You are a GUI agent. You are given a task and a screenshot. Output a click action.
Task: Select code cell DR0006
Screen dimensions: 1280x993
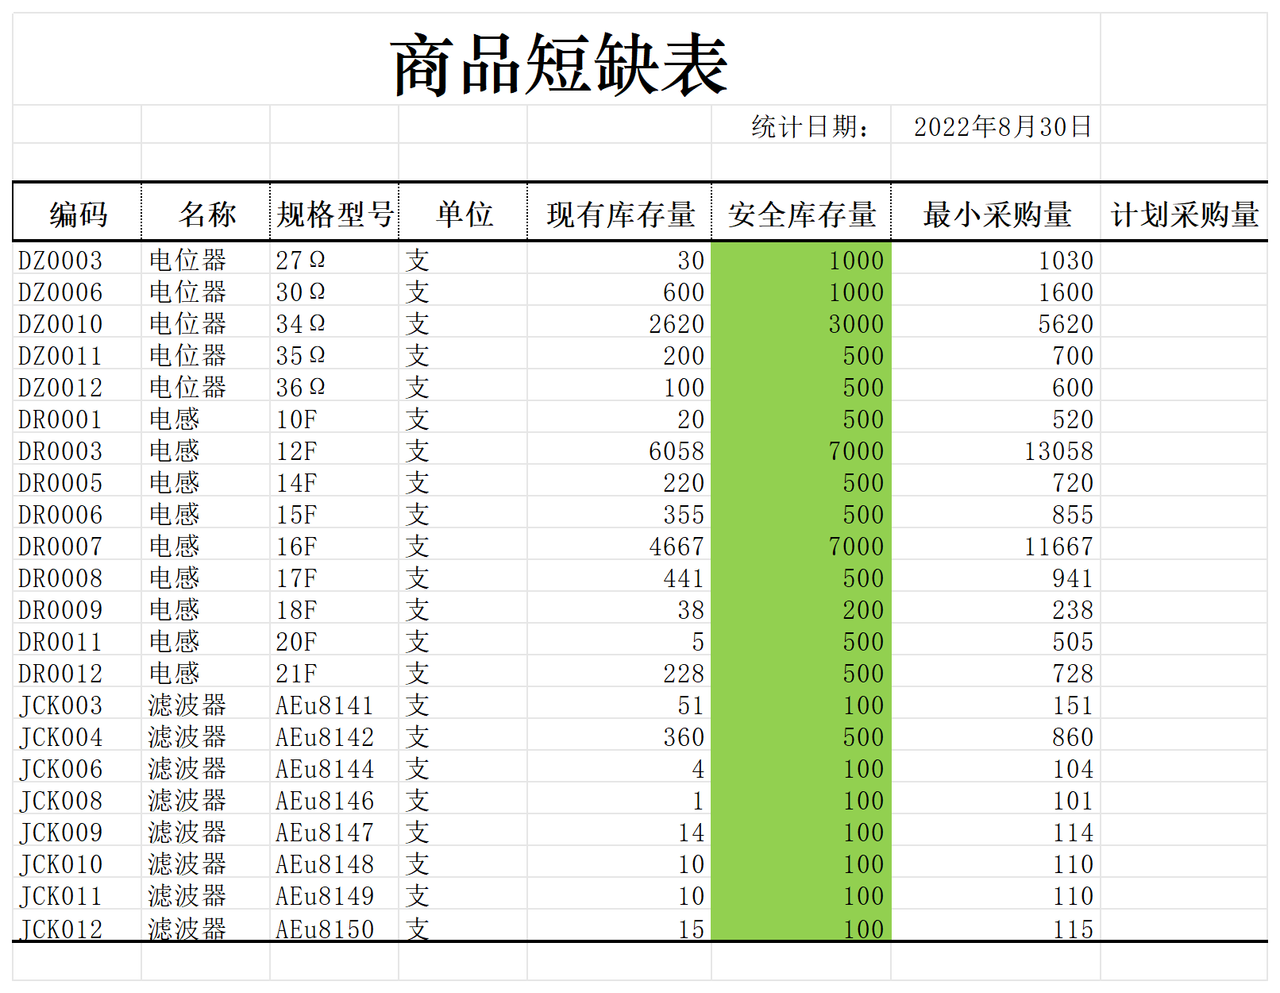[x=77, y=514]
